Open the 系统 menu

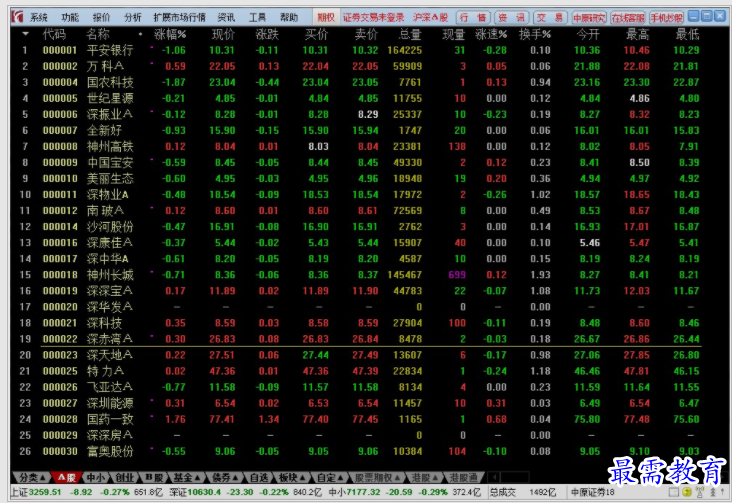pyautogui.click(x=38, y=18)
